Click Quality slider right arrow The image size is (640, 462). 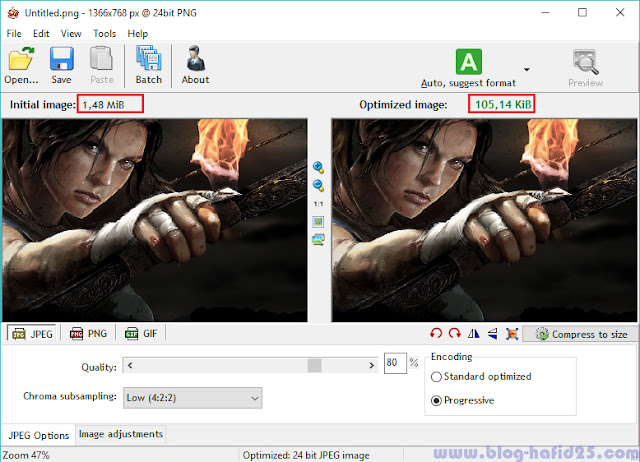[x=371, y=365]
